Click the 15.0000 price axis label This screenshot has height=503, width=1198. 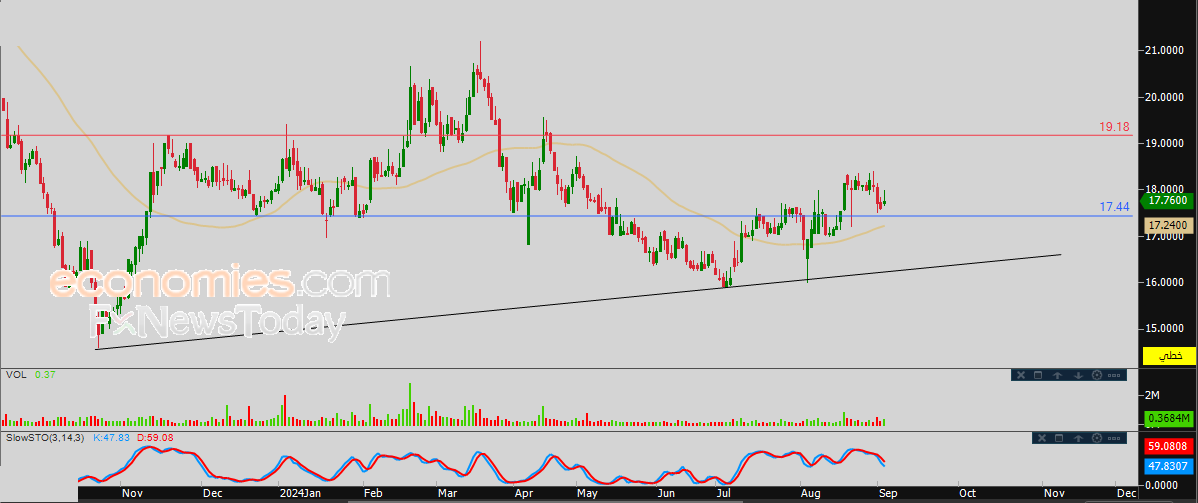point(1164,328)
